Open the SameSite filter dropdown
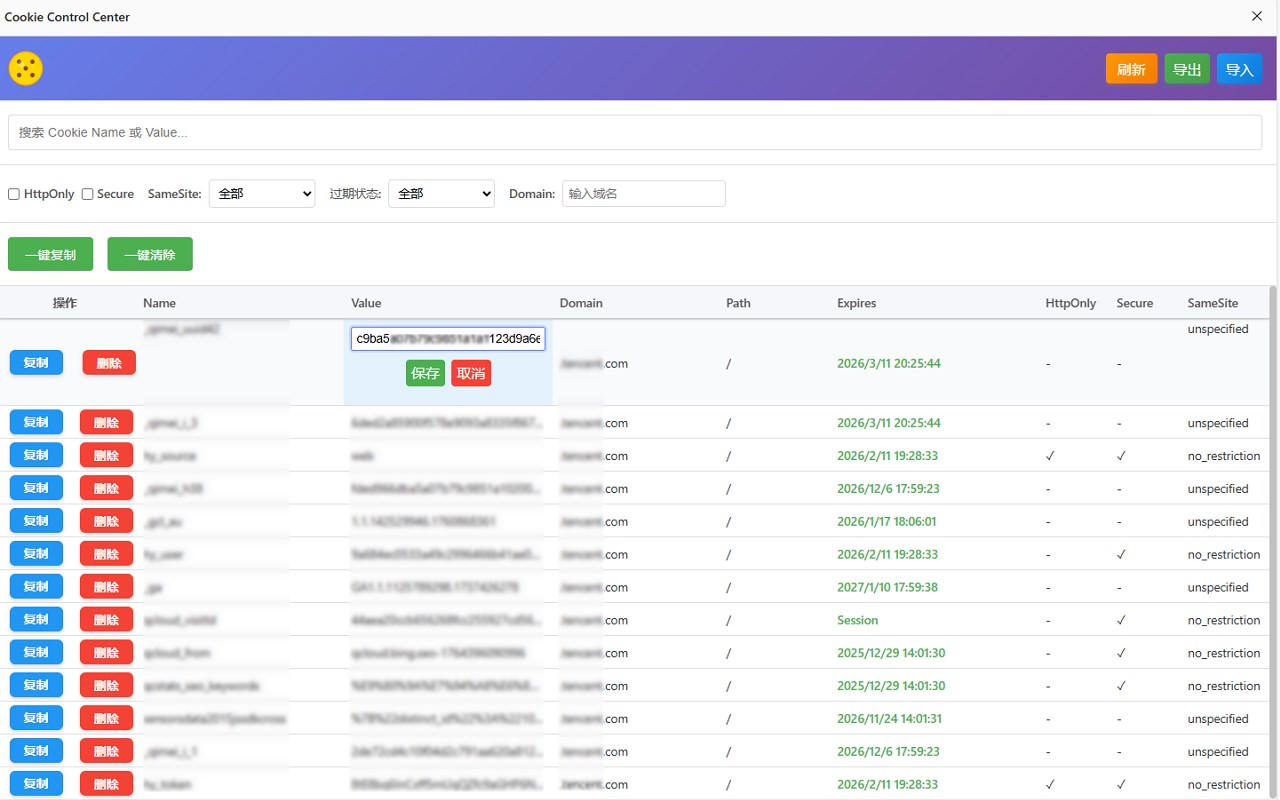The width and height of the screenshot is (1280, 800). (x=262, y=194)
